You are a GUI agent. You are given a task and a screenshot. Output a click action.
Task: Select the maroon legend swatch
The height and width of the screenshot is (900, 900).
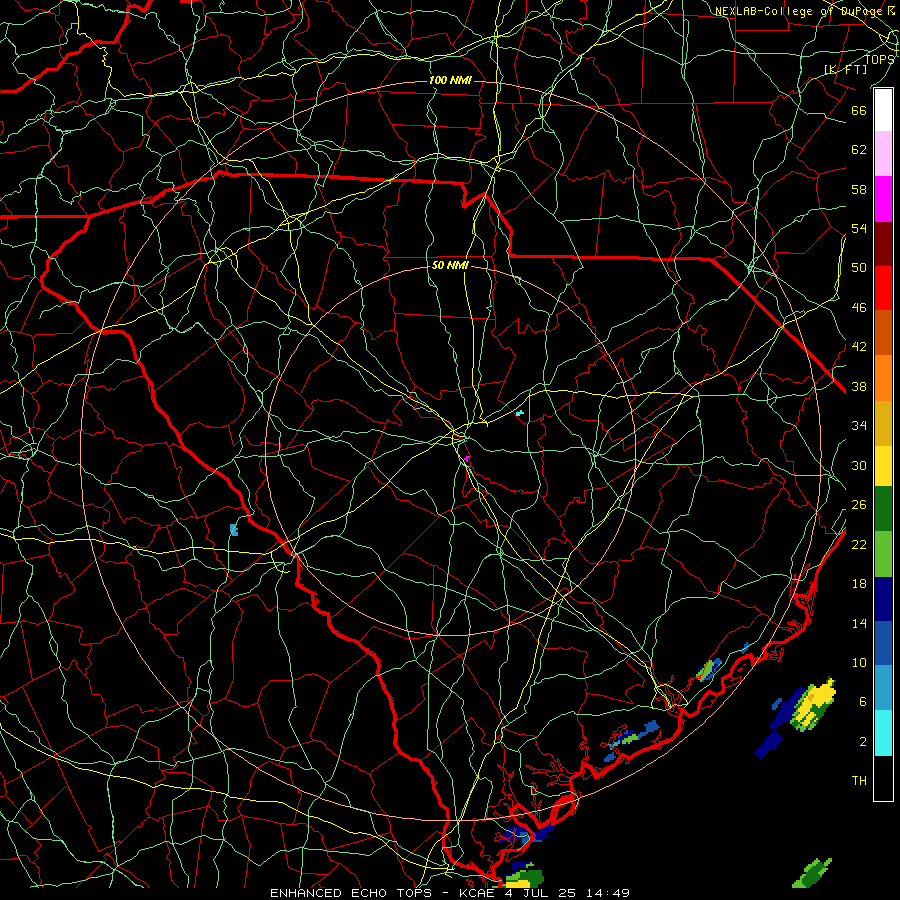[x=883, y=244]
